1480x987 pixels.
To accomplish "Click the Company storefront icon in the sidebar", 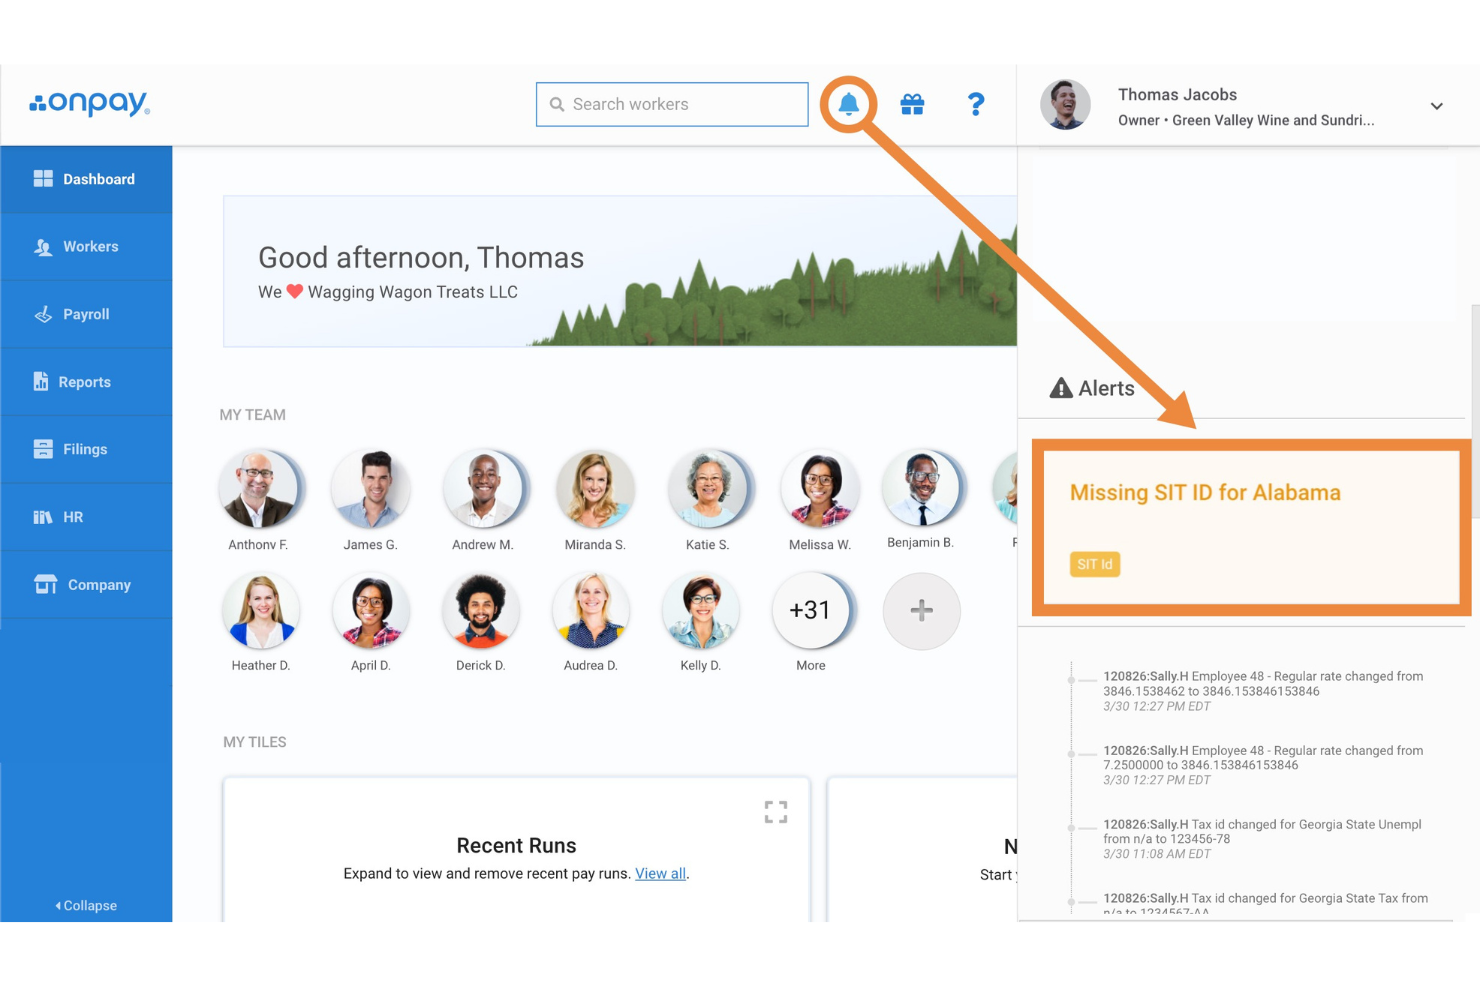I will point(45,584).
